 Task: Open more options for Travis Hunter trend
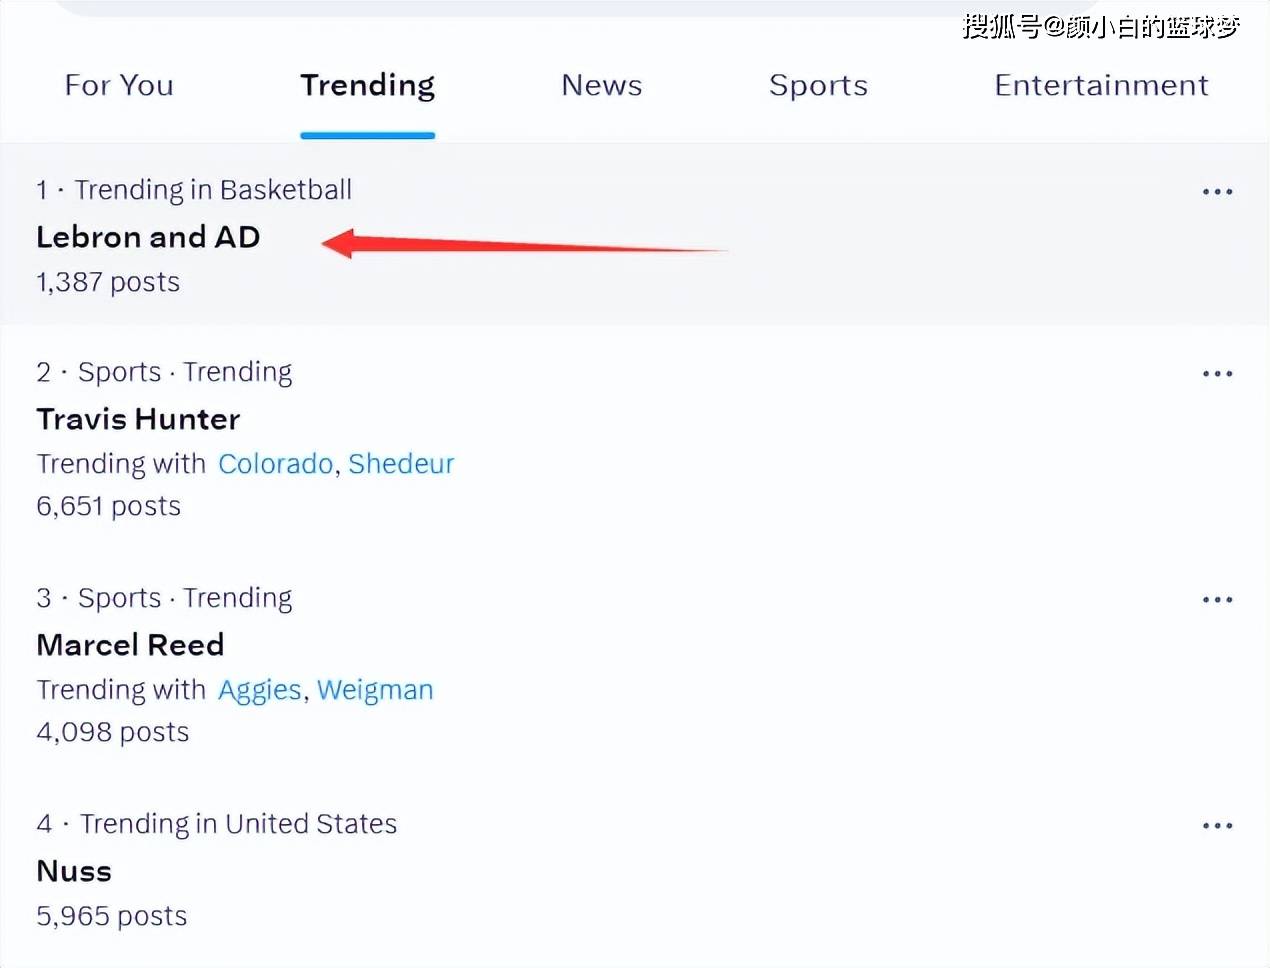click(1217, 373)
